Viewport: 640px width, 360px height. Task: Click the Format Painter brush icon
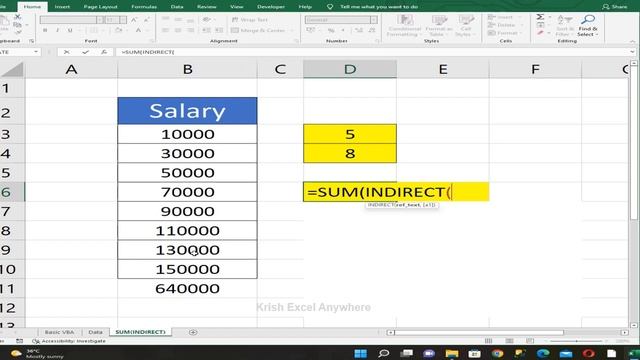coord(17,33)
